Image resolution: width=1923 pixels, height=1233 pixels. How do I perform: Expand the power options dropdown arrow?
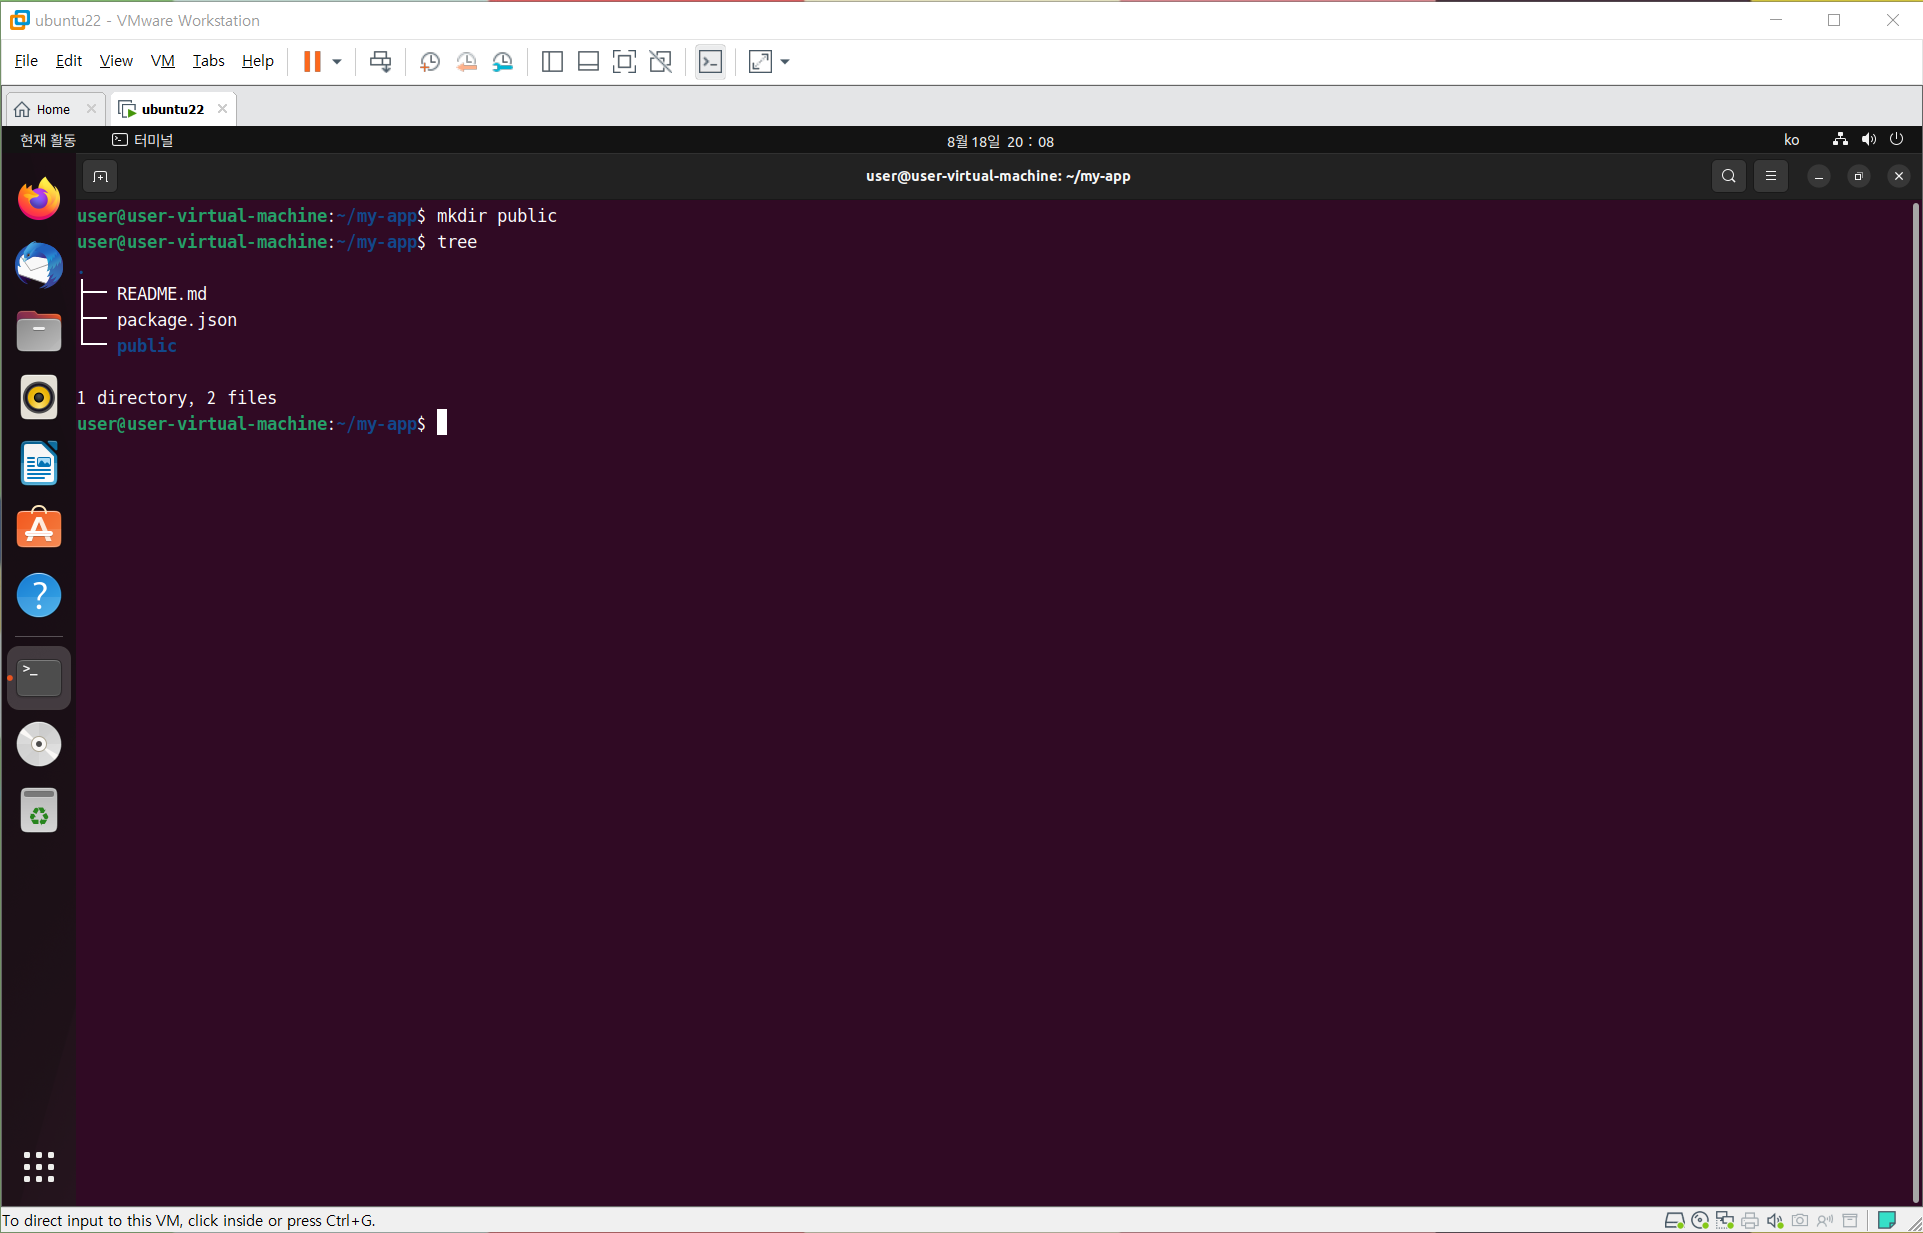[x=337, y=62]
